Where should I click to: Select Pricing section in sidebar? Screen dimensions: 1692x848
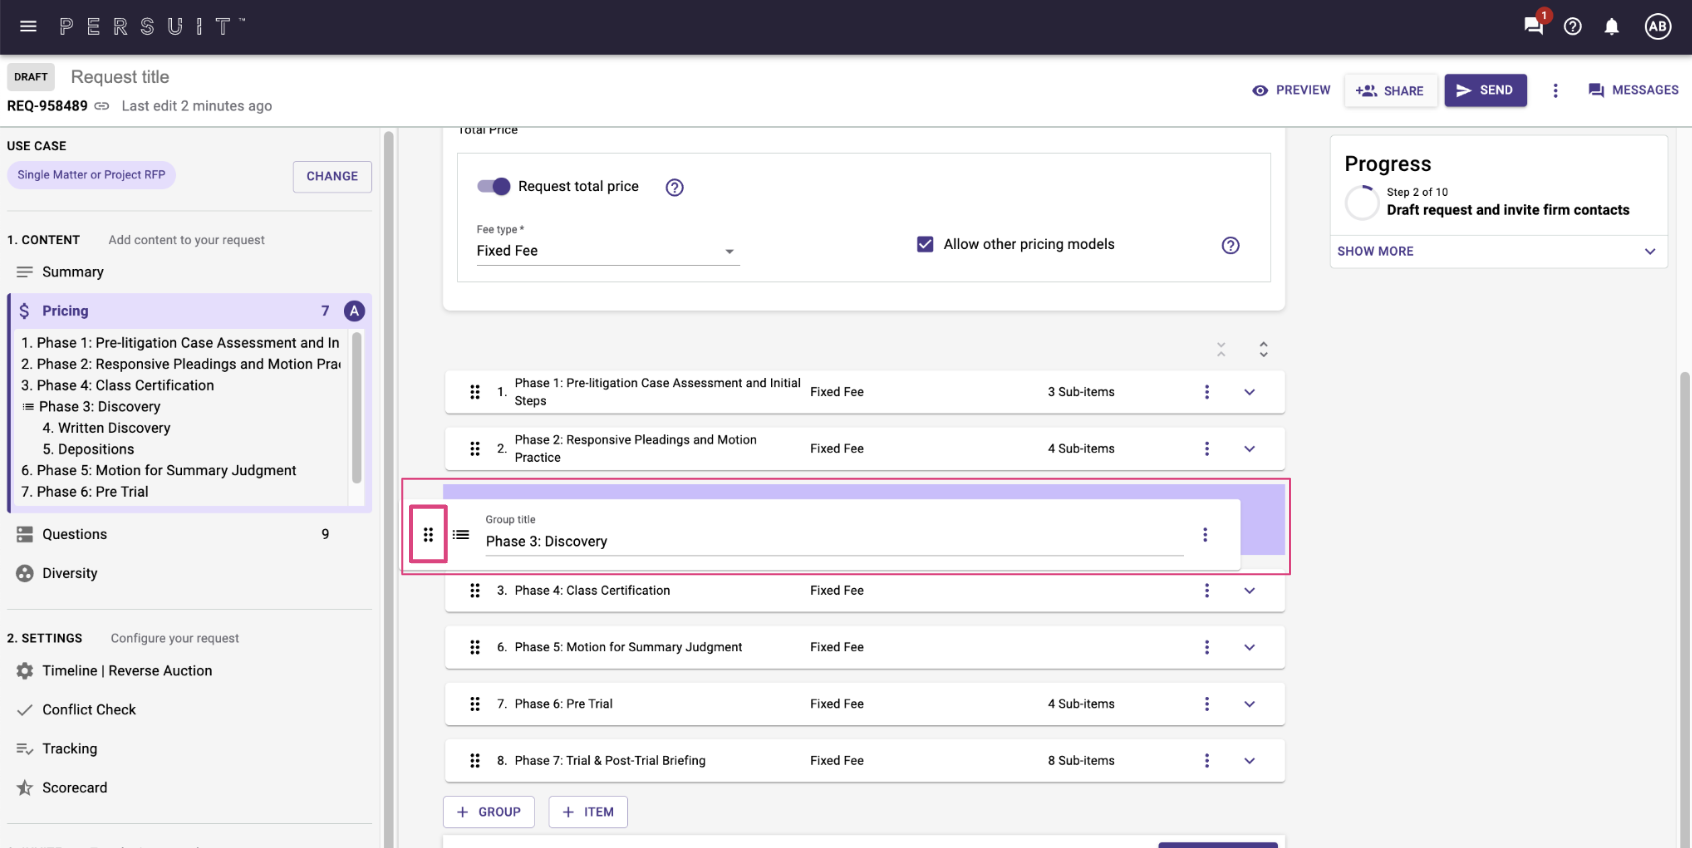click(x=189, y=311)
